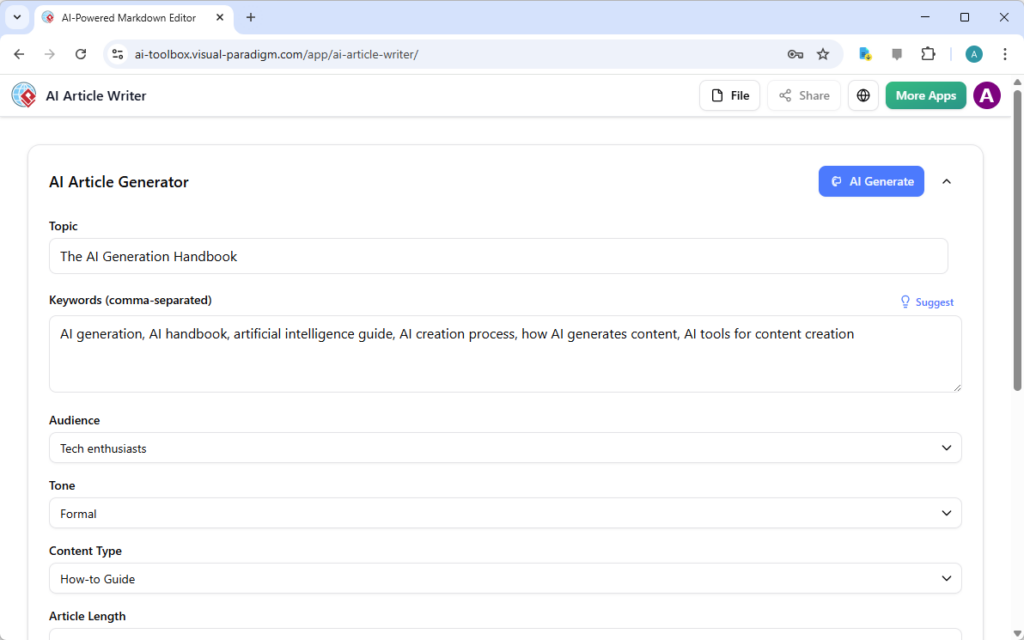Bookmark the page with the star icon
This screenshot has height=640, width=1024.
point(822,54)
